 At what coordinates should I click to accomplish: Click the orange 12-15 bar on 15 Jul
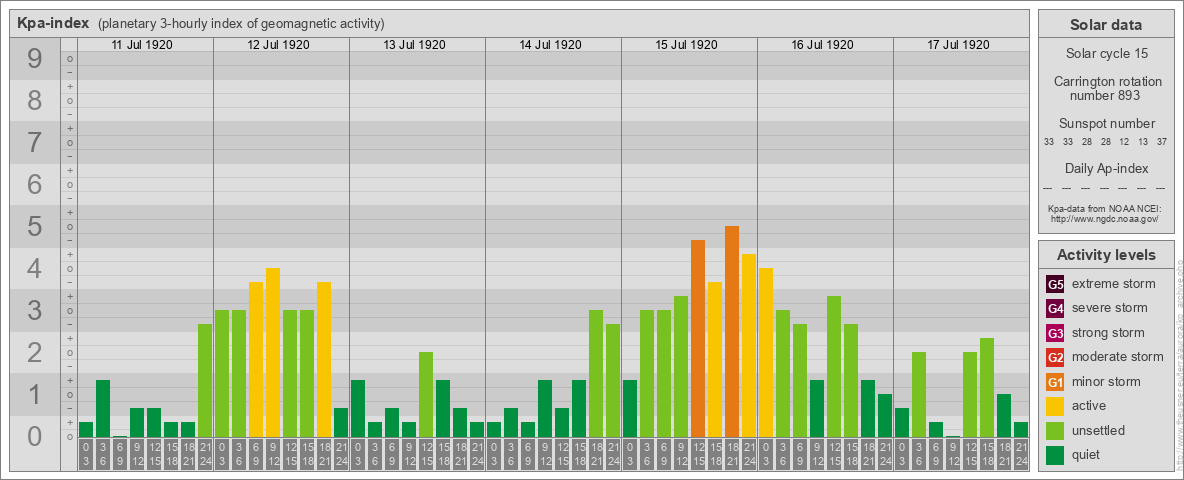(x=698, y=339)
